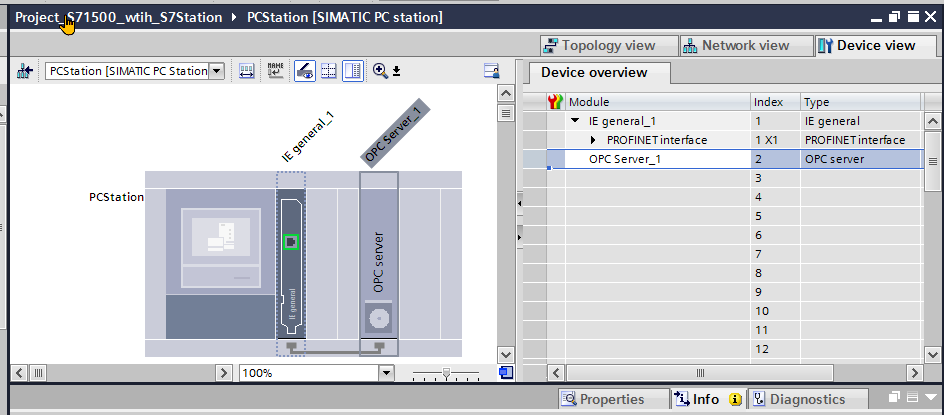
Task: Click Project_S71500_wtih_S7Station breadcrumb
Action: point(119,17)
